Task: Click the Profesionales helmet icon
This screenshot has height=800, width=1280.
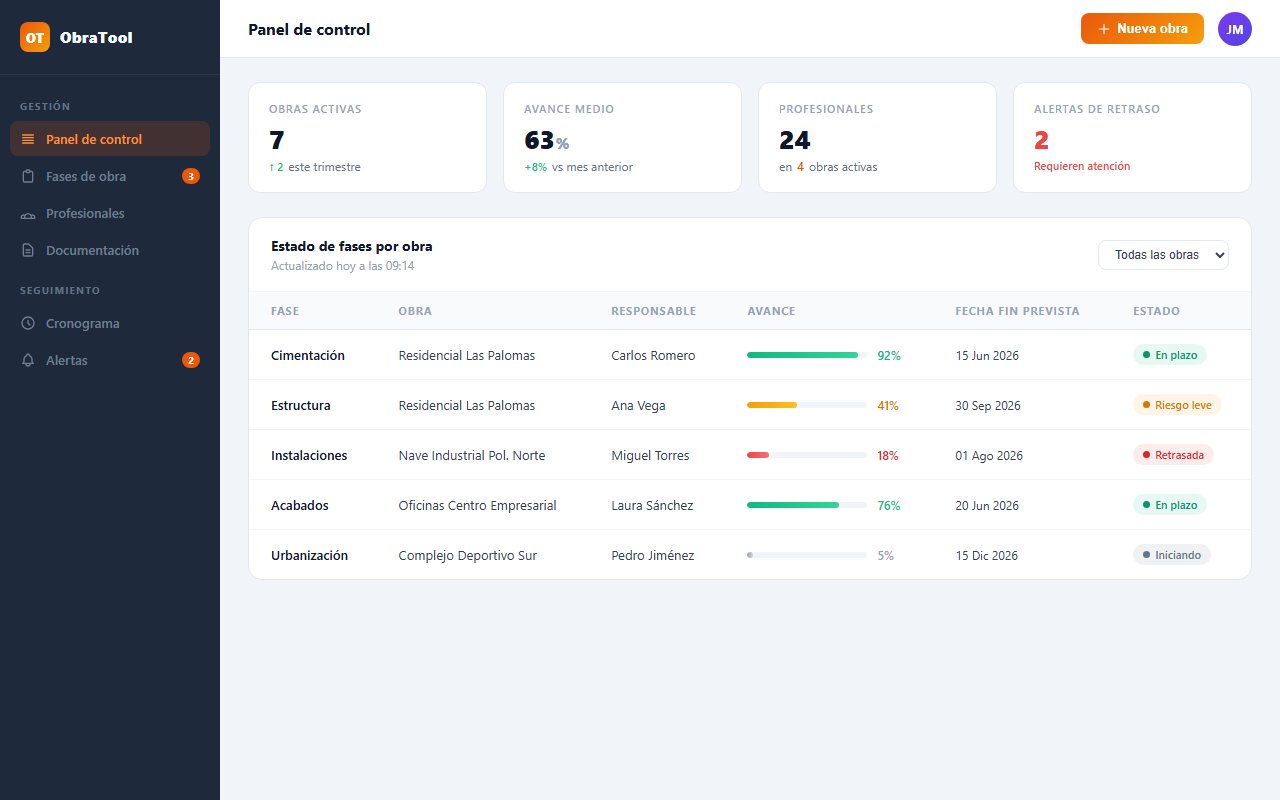Action: pos(28,214)
